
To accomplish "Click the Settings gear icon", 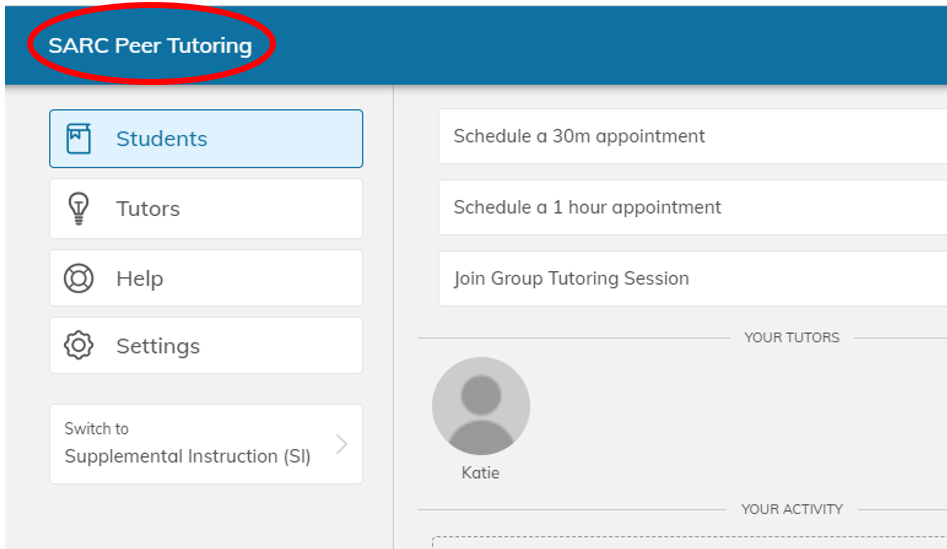I will 78,346.
